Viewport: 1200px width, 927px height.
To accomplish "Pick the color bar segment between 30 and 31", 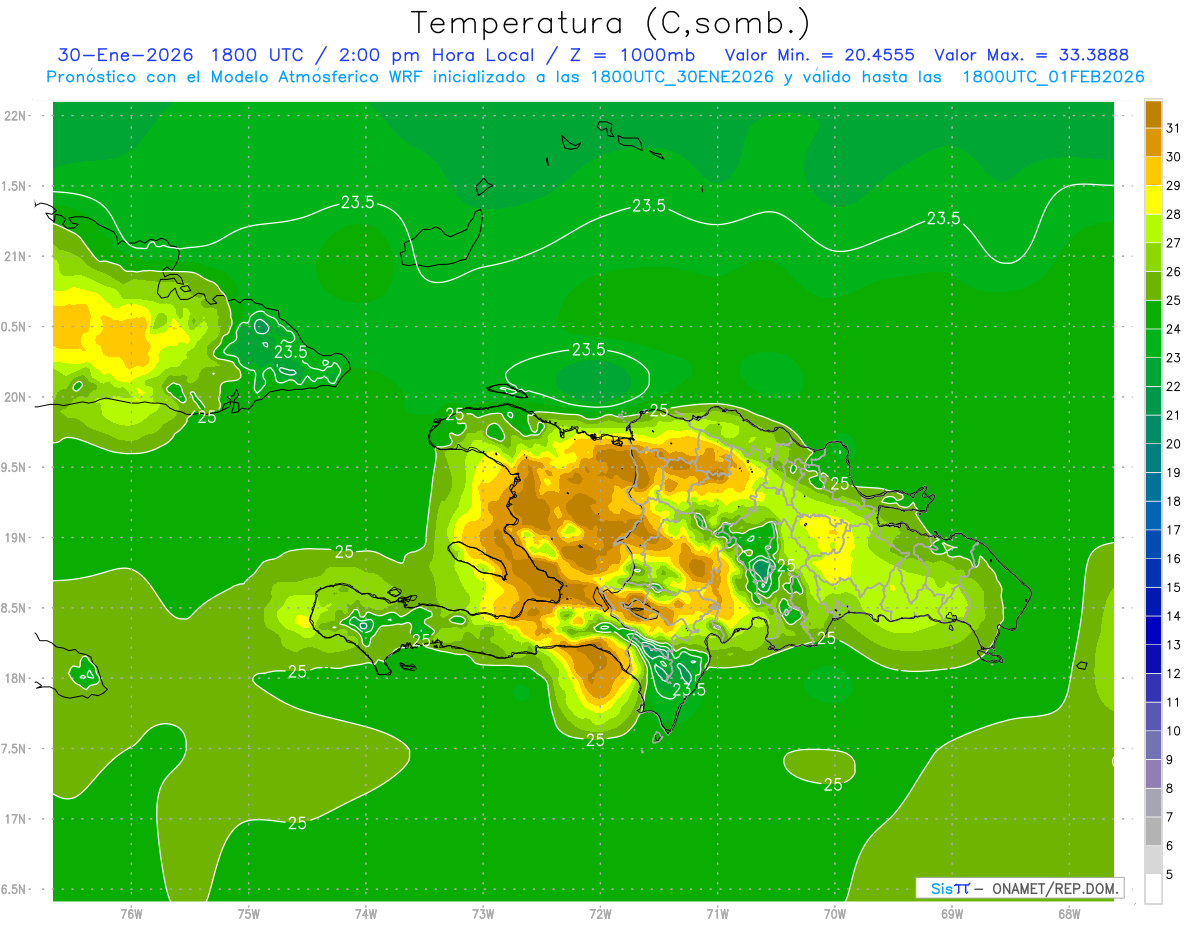I will click(x=1153, y=142).
